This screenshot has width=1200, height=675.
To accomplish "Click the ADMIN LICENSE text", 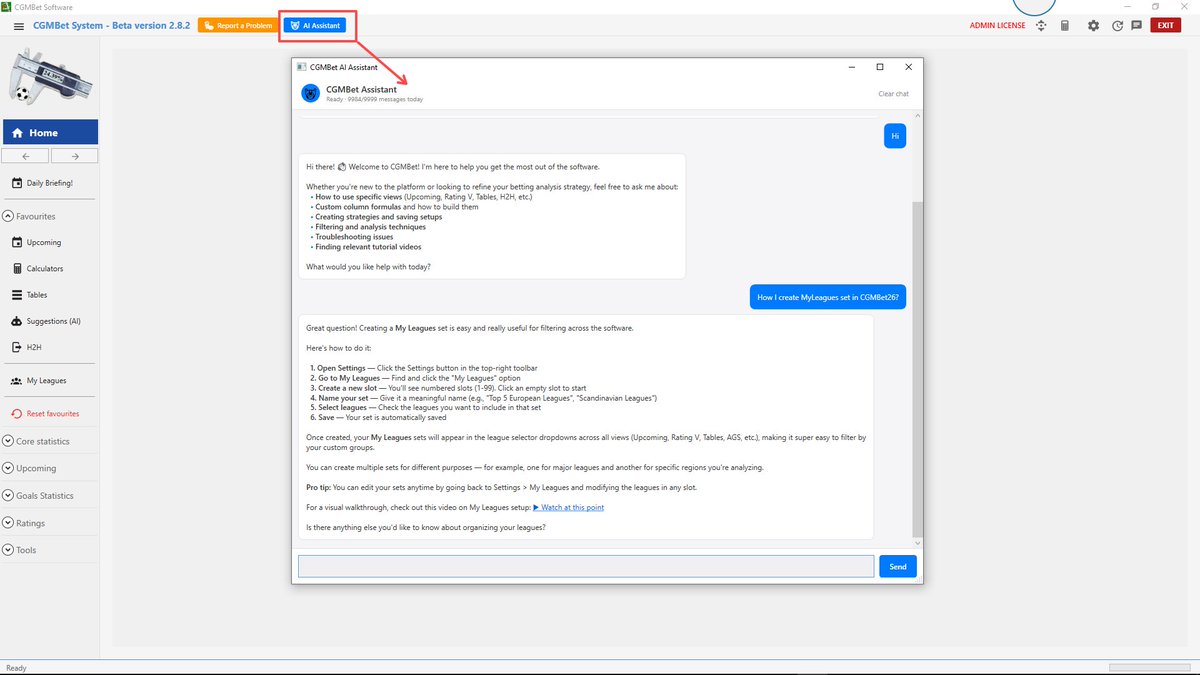I will coord(997,26).
